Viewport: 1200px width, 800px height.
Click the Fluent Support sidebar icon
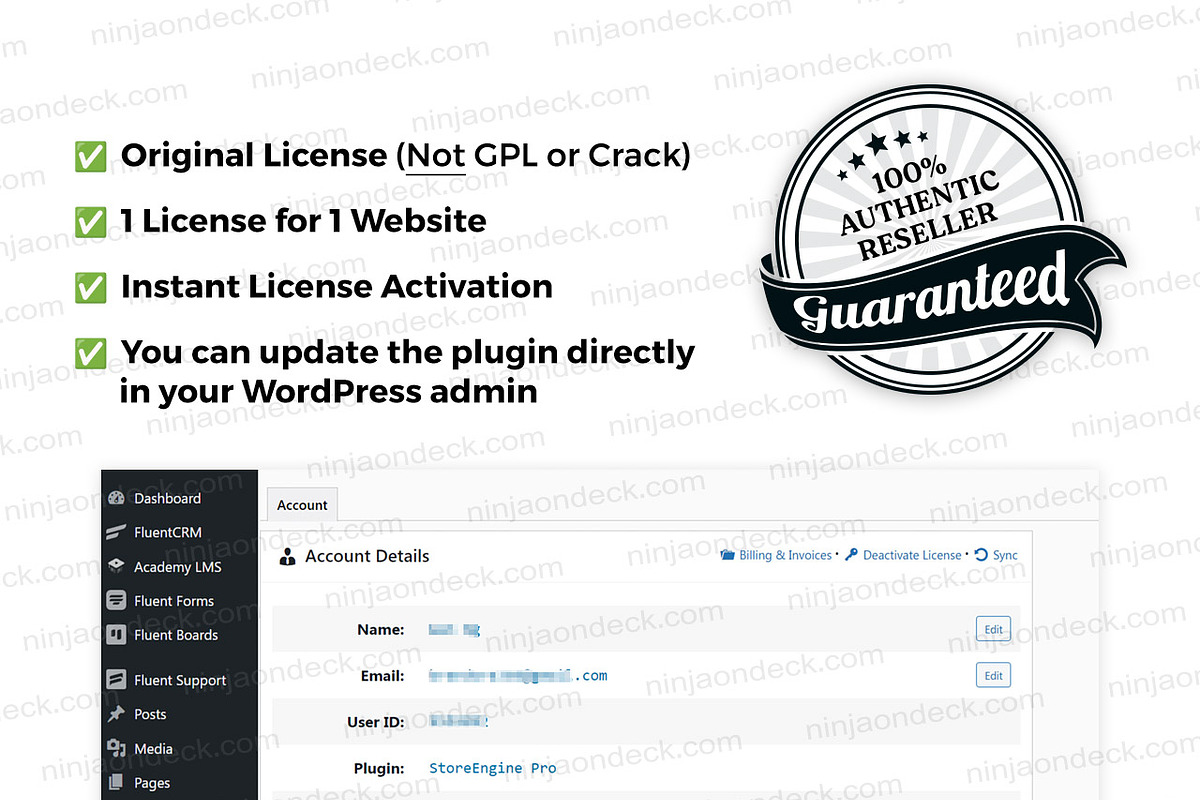pyautogui.click(x=116, y=680)
